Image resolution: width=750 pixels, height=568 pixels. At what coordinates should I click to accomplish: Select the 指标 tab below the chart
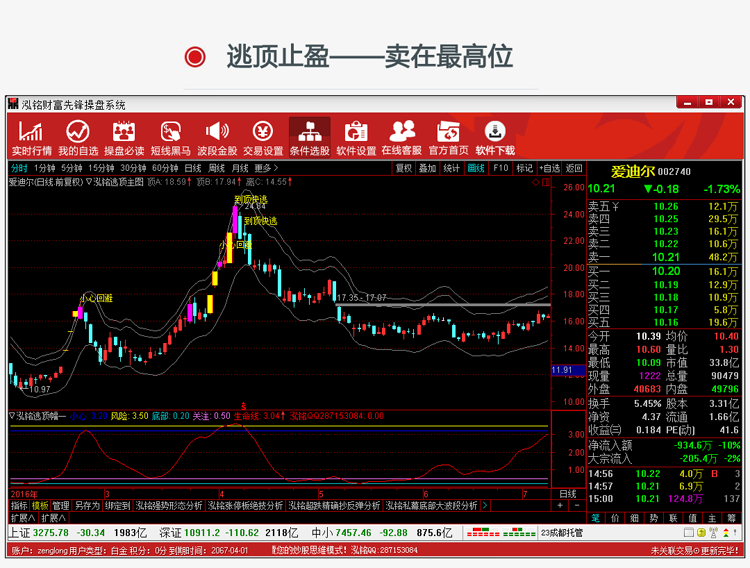point(19,505)
